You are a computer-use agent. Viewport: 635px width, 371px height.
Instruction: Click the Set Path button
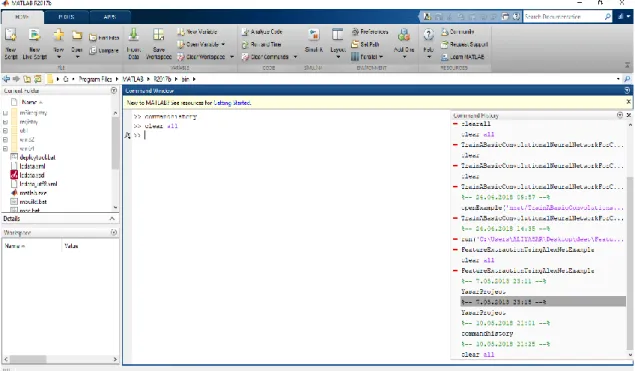point(365,44)
